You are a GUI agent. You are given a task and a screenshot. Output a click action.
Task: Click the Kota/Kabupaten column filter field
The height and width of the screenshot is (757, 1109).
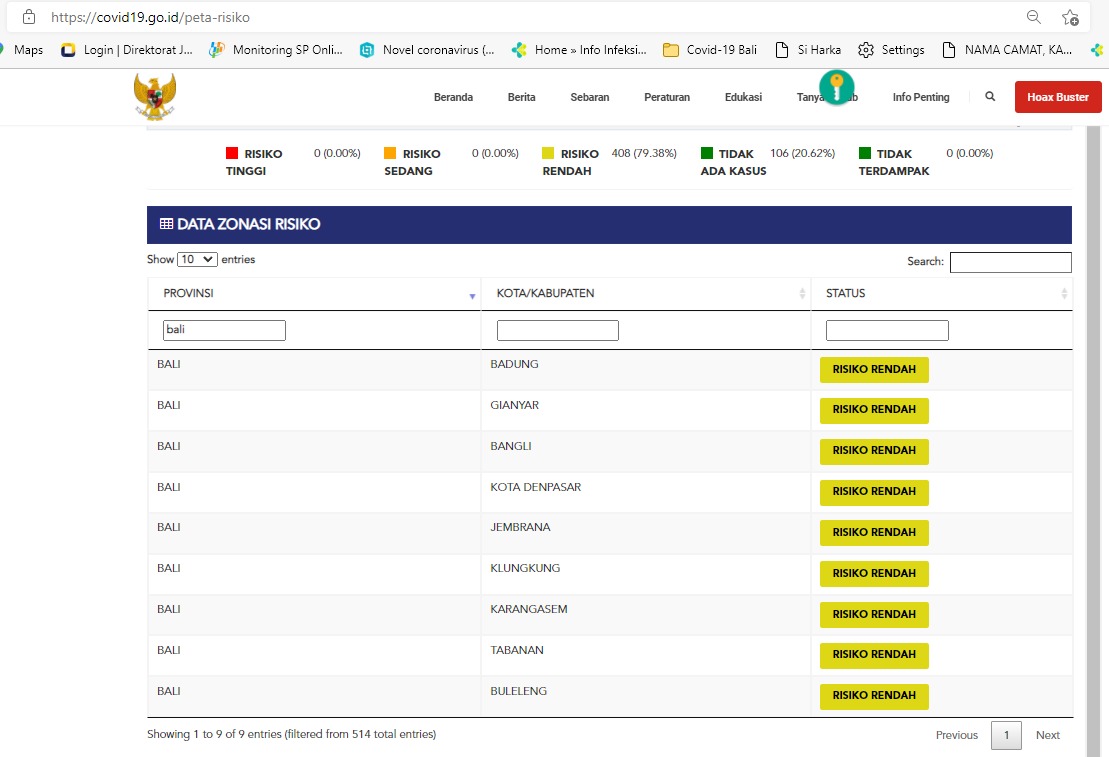pyautogui.click(x=557, y=330)
